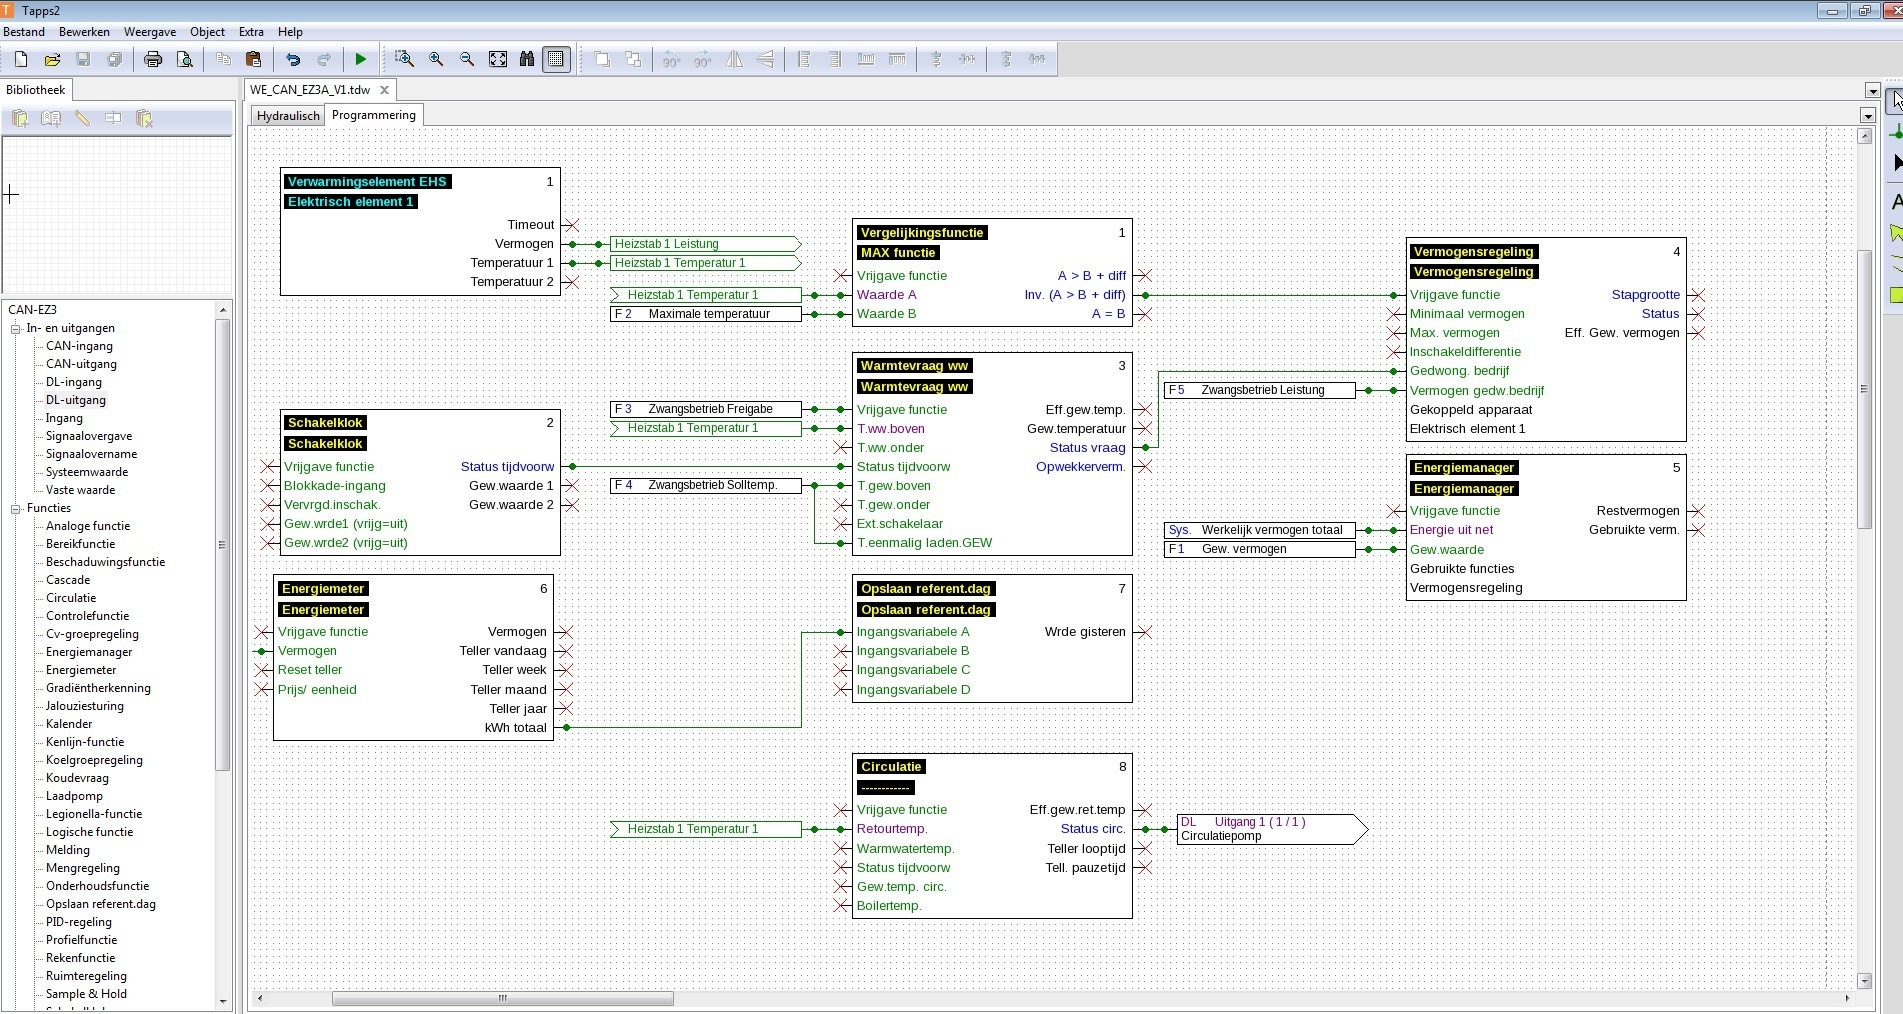
Task: Click the Zoom in magnifier icon
Action: click(x=436, y=60)
